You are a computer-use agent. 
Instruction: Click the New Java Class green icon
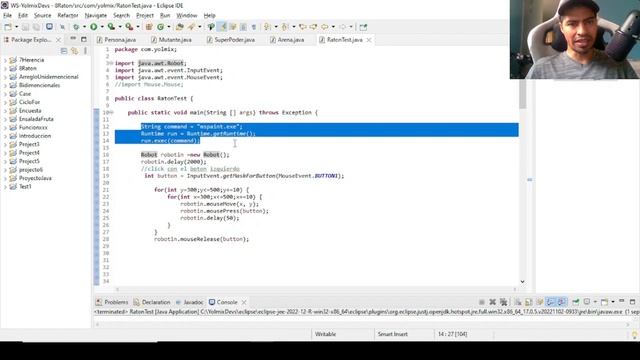coord(160,27)
